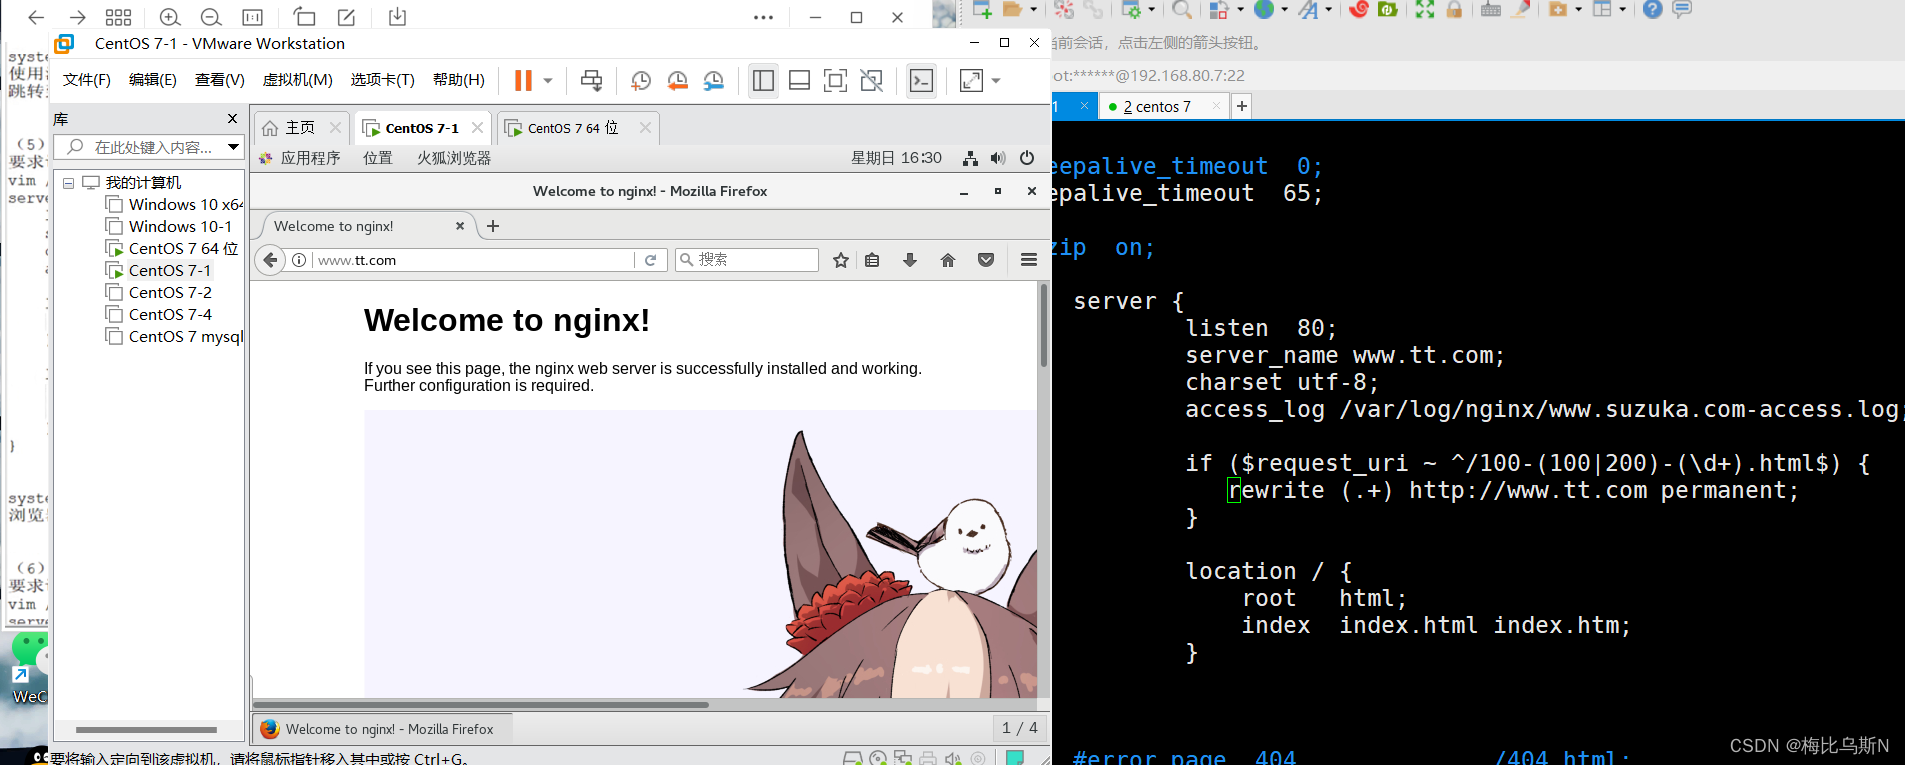Reload the page in Firefox
Screen dimensions: 1905x765
coord(650,260)
